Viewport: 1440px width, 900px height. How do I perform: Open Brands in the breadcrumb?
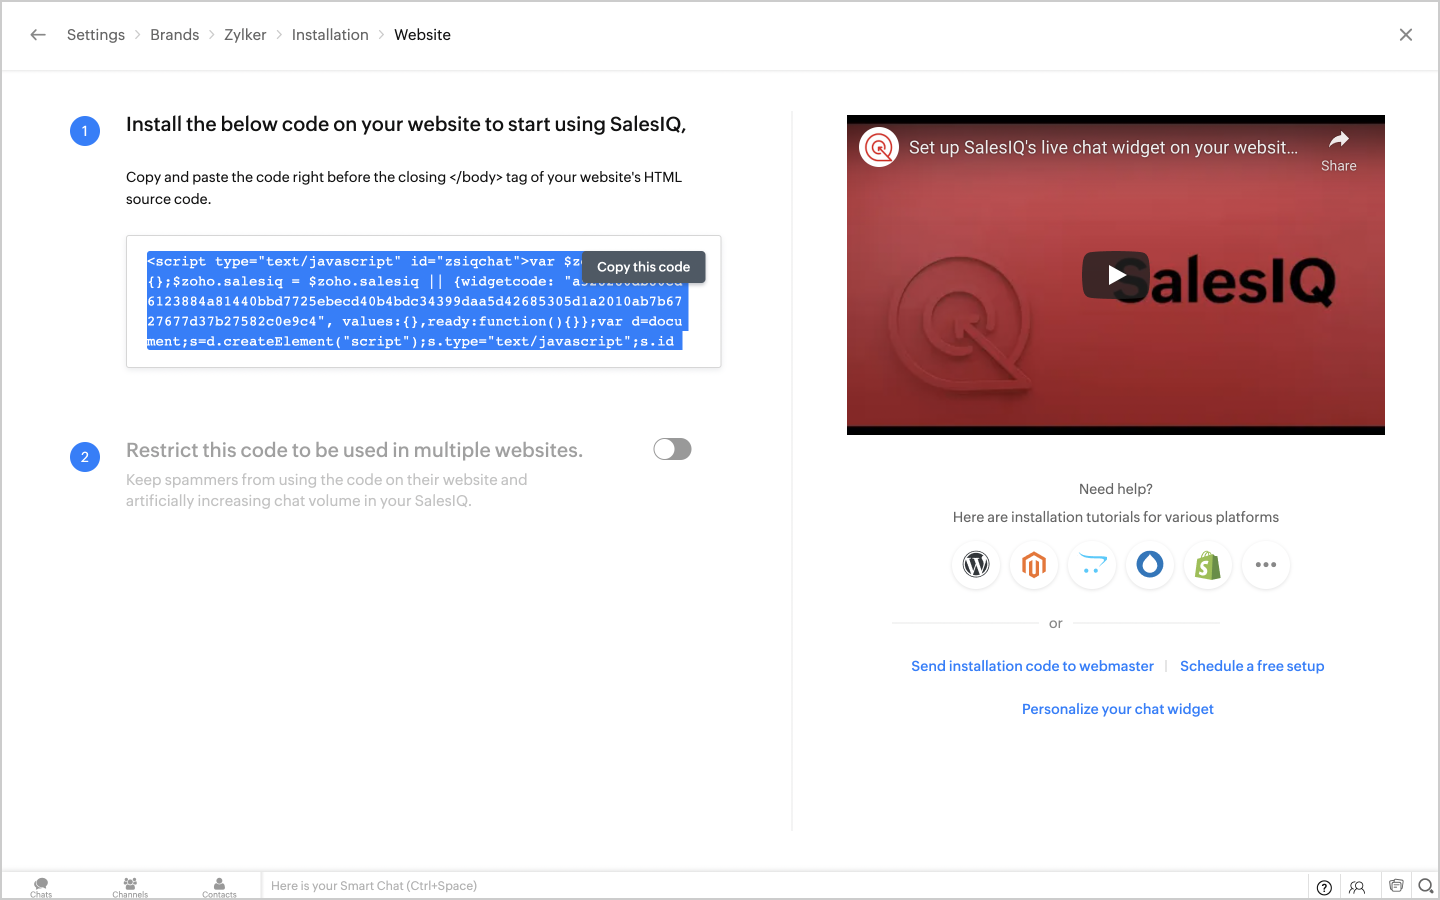(175, 35)
